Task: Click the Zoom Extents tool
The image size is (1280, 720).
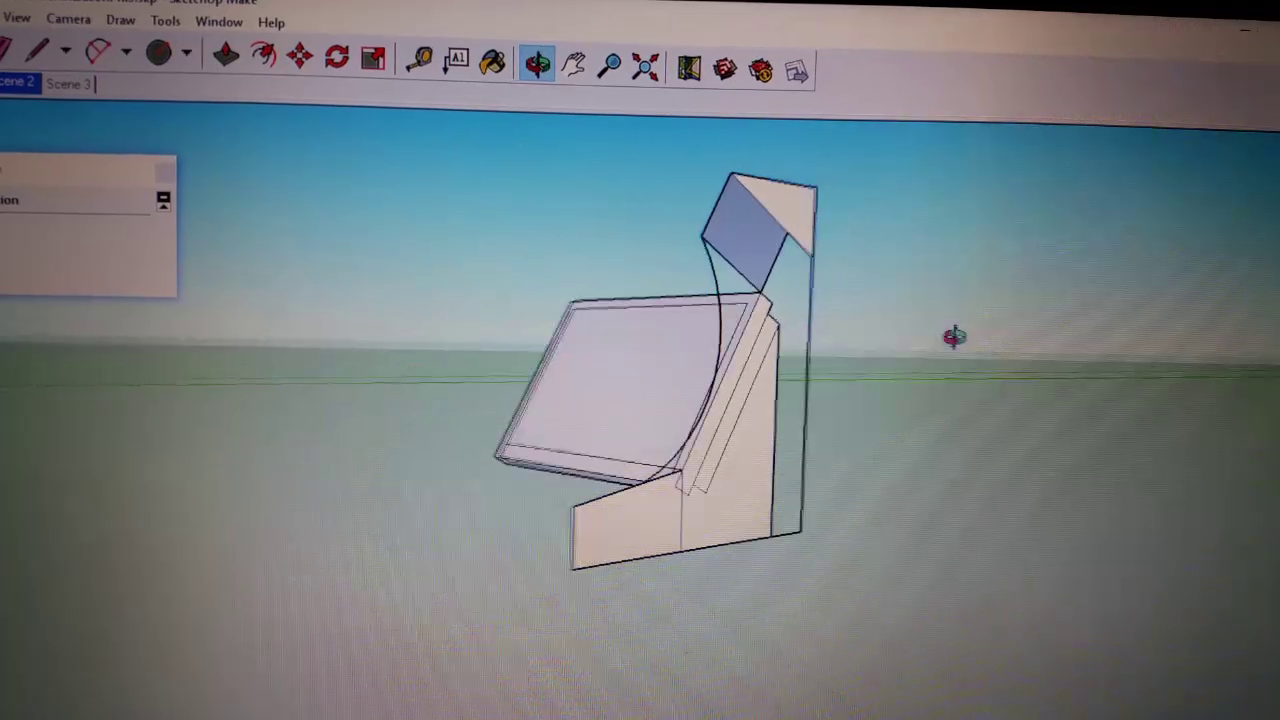Action: pyautogui.click(x=646, y=68)
